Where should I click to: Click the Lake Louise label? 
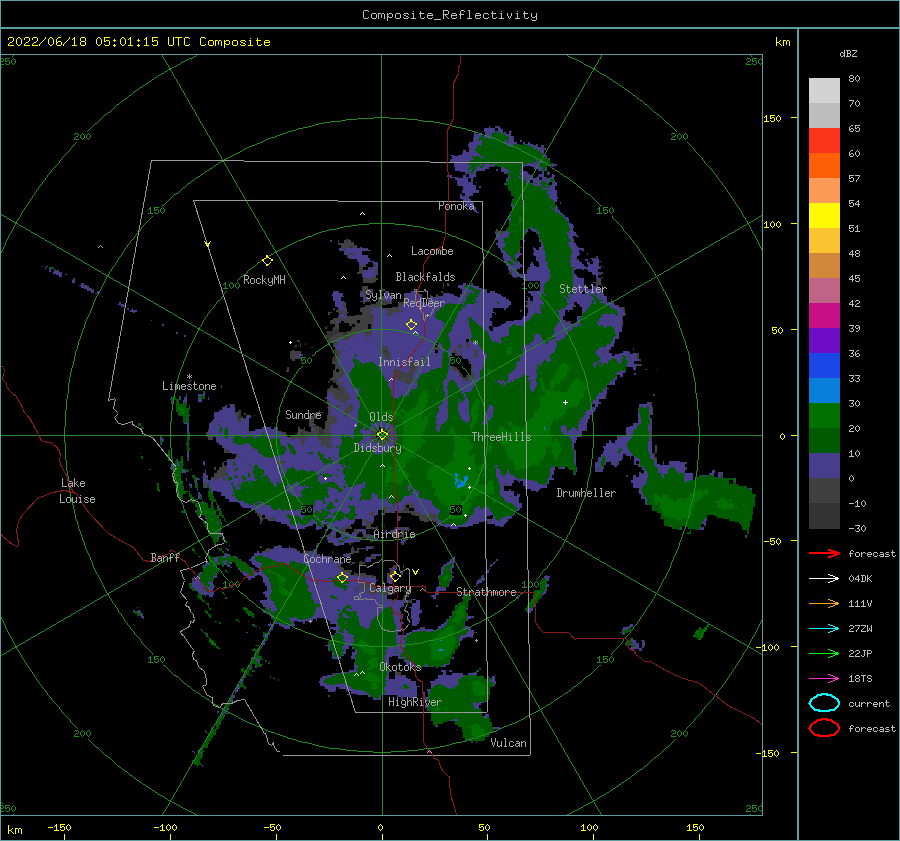77,491
